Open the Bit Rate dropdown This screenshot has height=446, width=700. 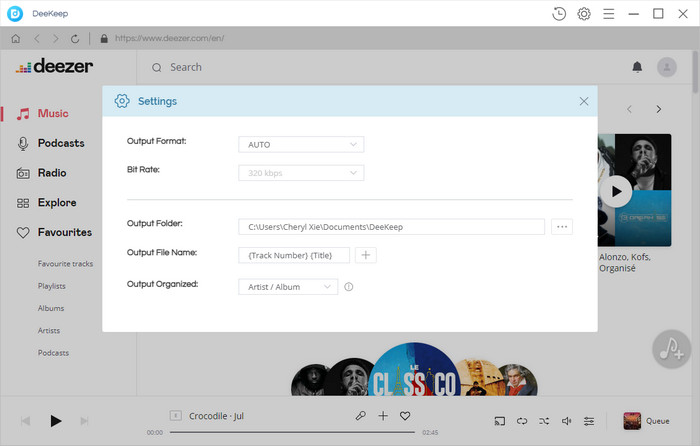click(301, 173)
